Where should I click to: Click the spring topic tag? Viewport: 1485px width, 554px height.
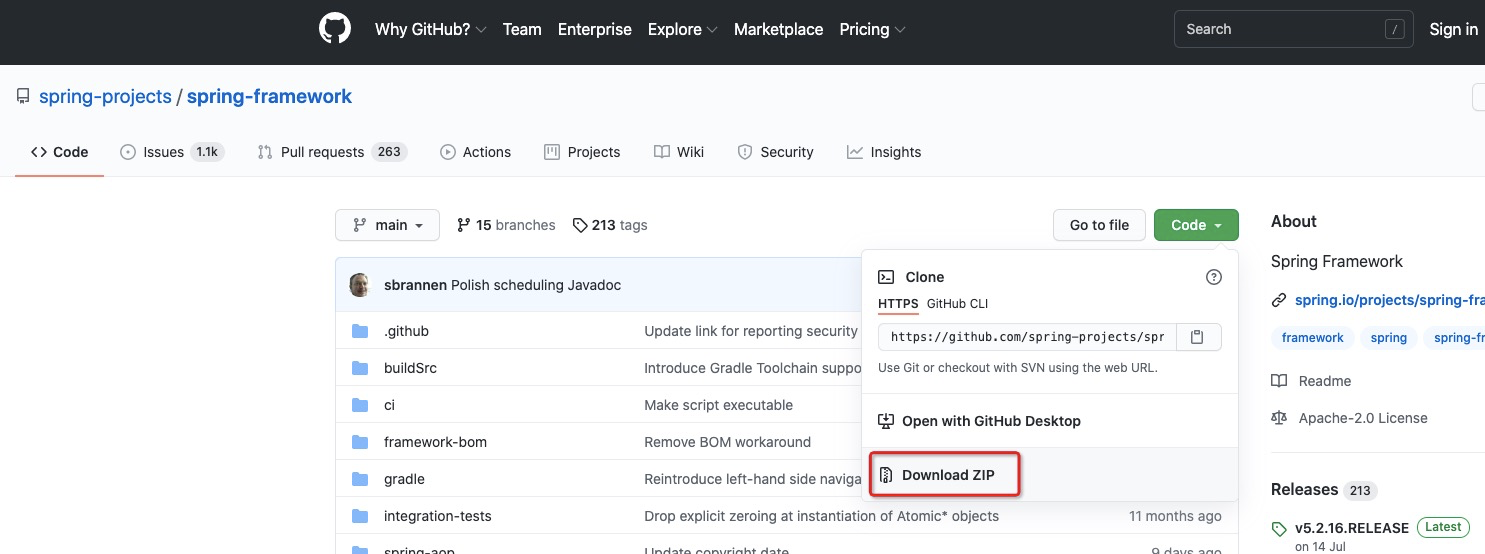(x=1389, y=338)
